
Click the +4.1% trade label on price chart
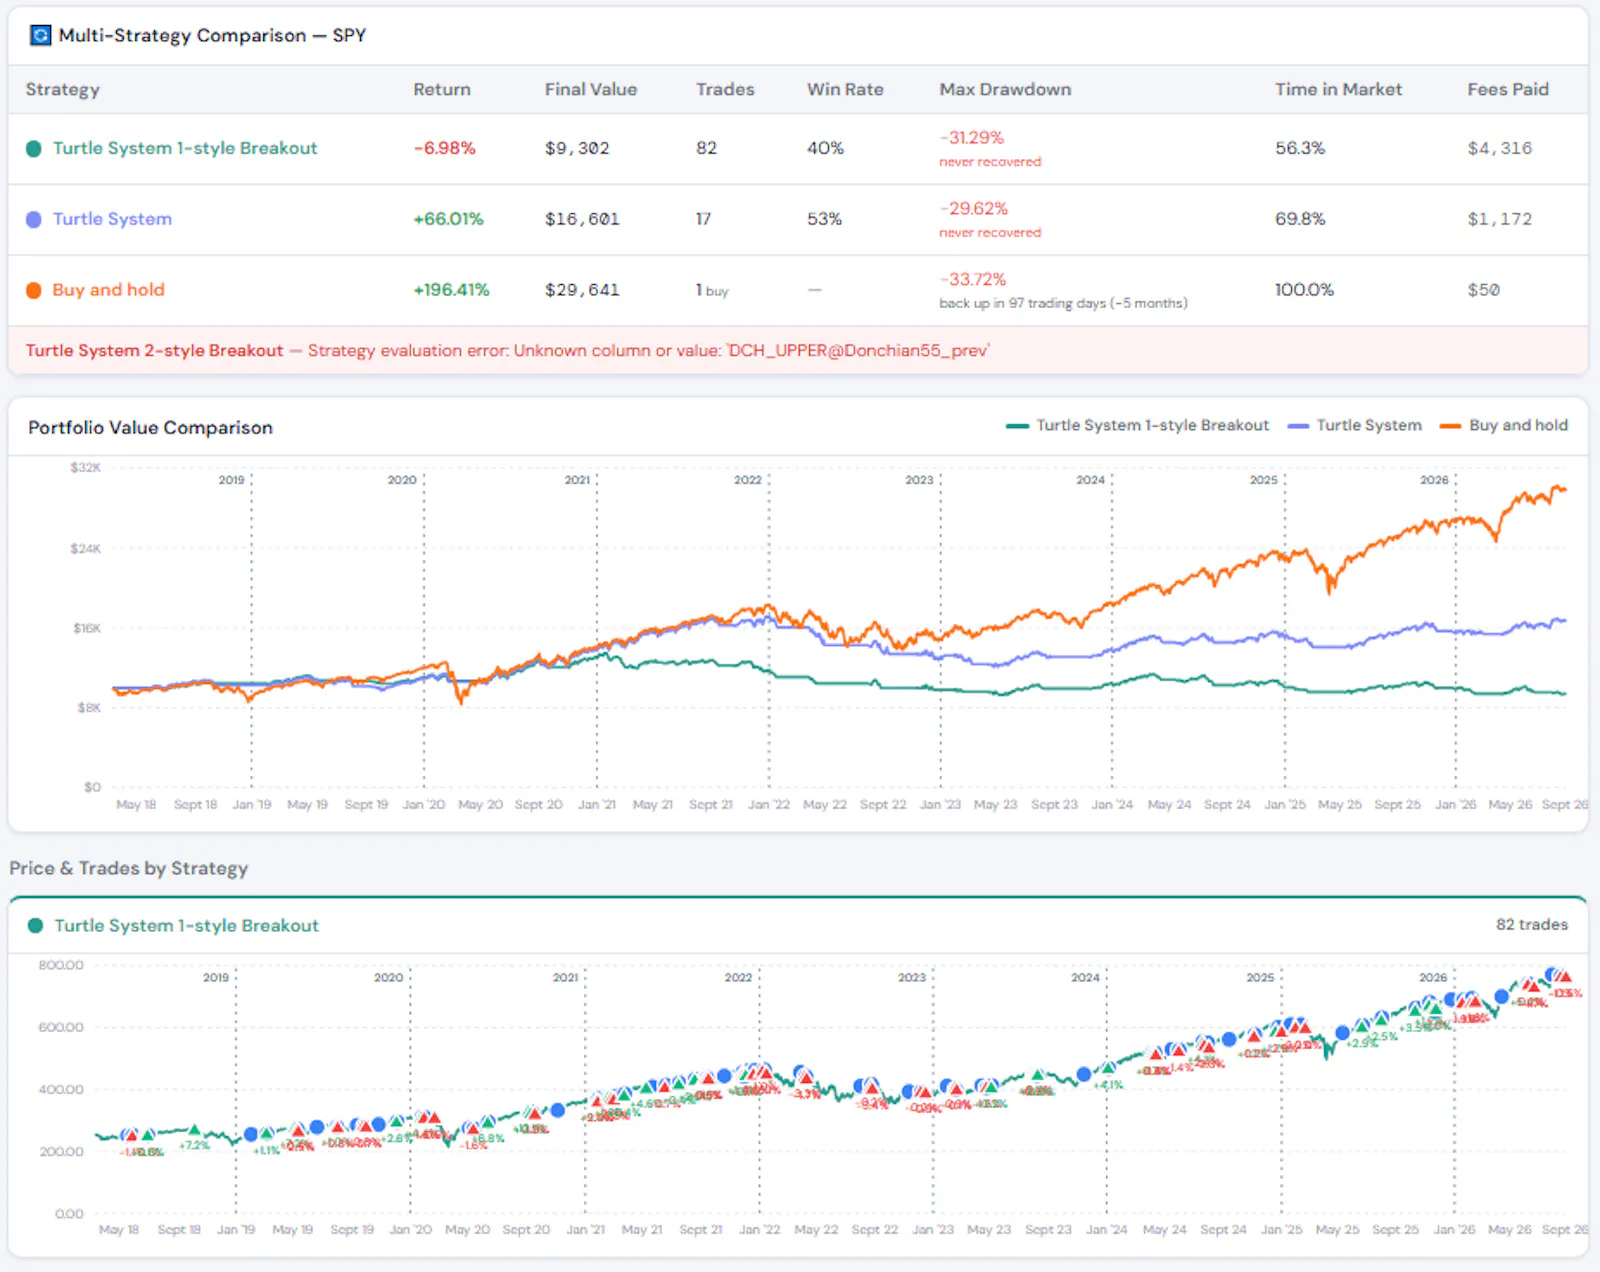tap(1108, 1086)
